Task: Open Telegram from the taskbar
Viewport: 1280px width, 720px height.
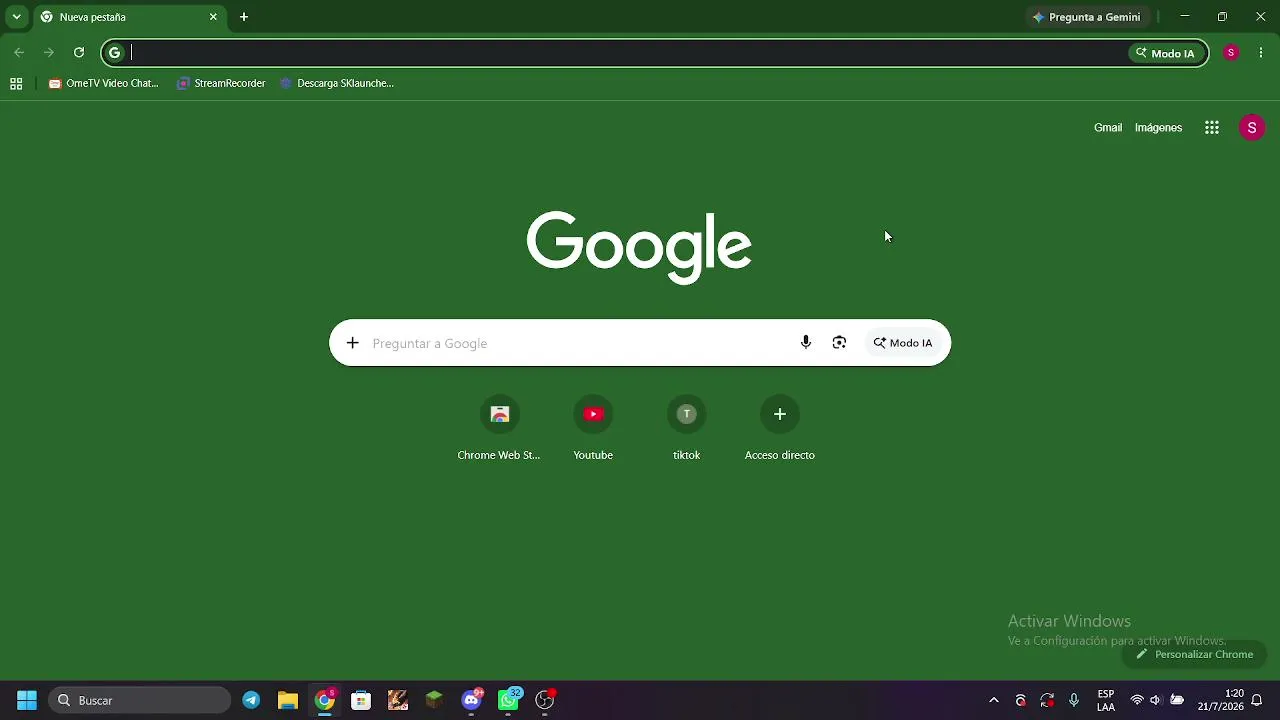Action: coord(251,701)
